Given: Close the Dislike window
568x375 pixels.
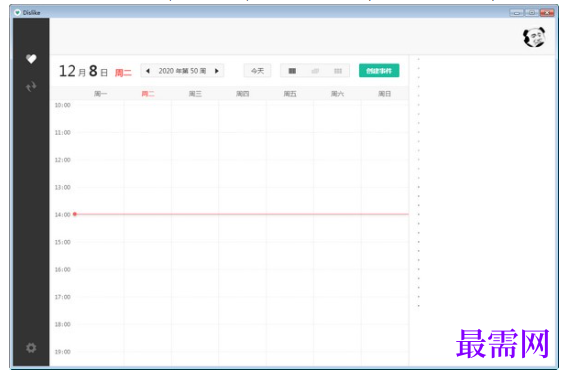Looking at the screenshot, I should (x=547, y=13).
